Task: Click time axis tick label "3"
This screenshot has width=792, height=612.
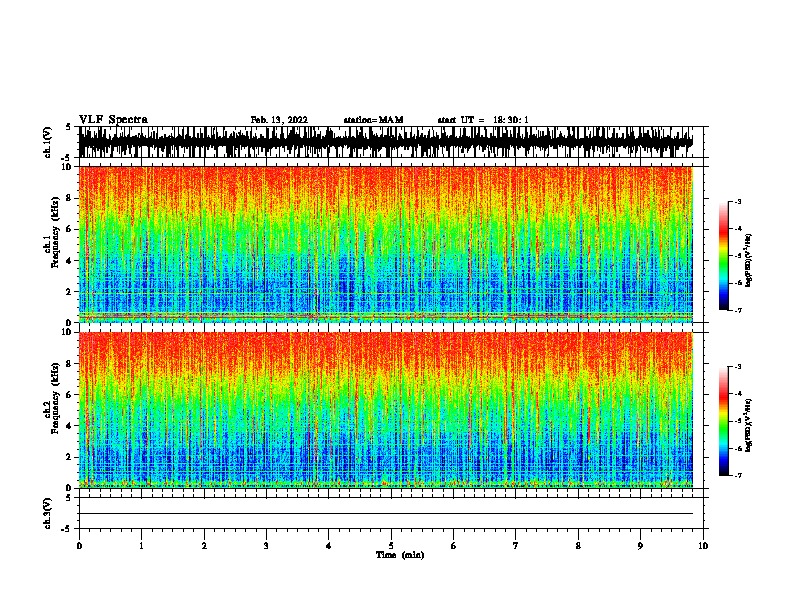Action: coord(266,546)
